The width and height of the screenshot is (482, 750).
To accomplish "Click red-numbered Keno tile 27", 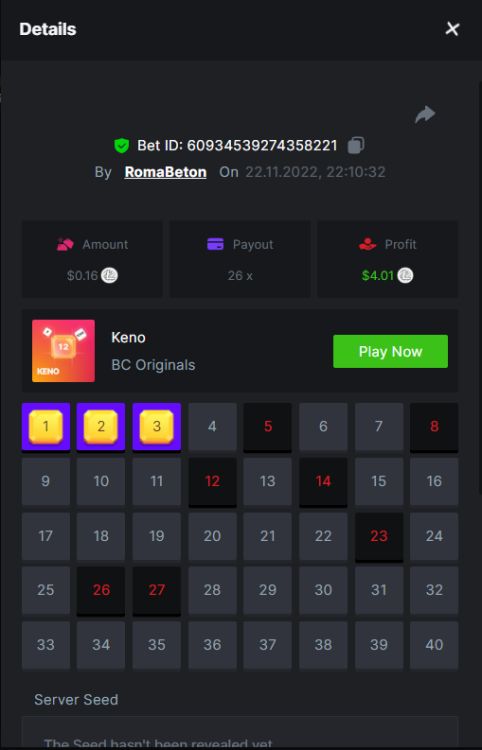I will [156, 591].
